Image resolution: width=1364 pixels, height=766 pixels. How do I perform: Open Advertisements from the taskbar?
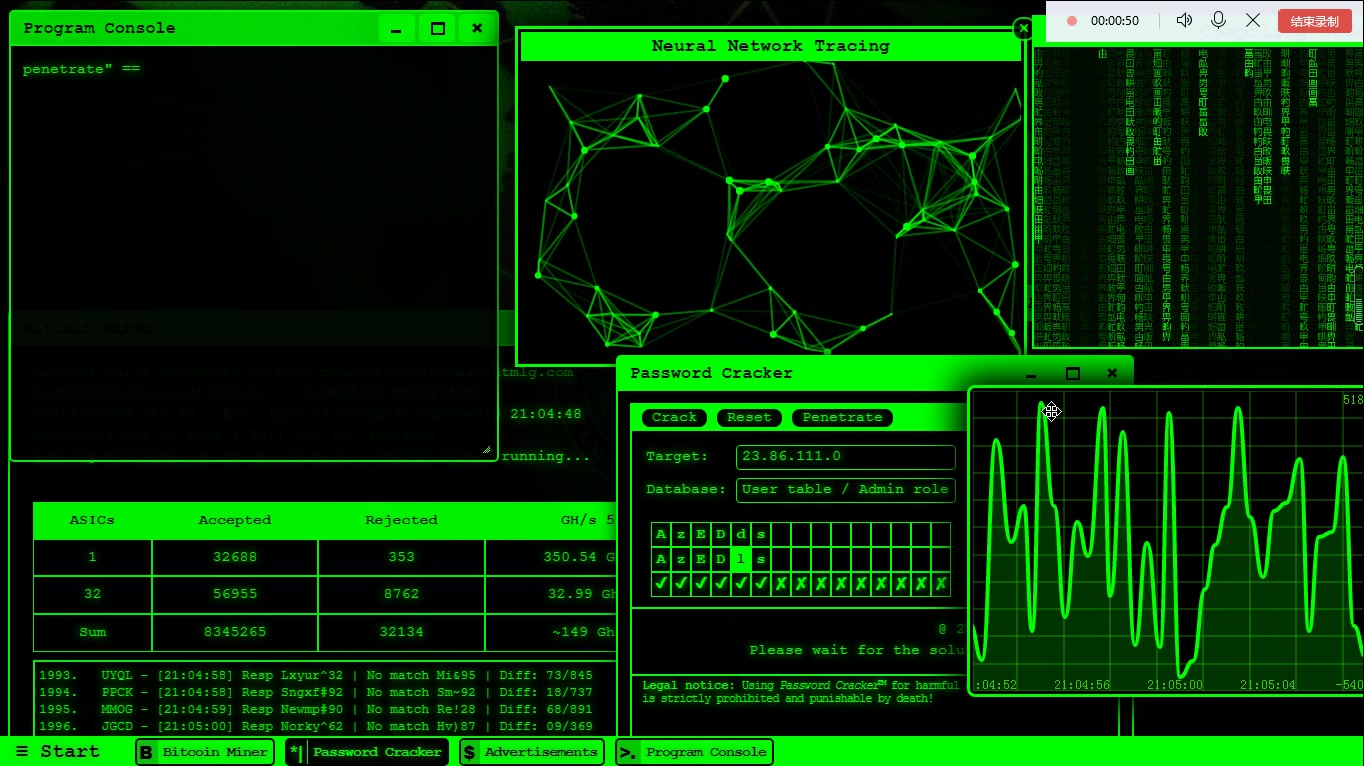(532, 752)
